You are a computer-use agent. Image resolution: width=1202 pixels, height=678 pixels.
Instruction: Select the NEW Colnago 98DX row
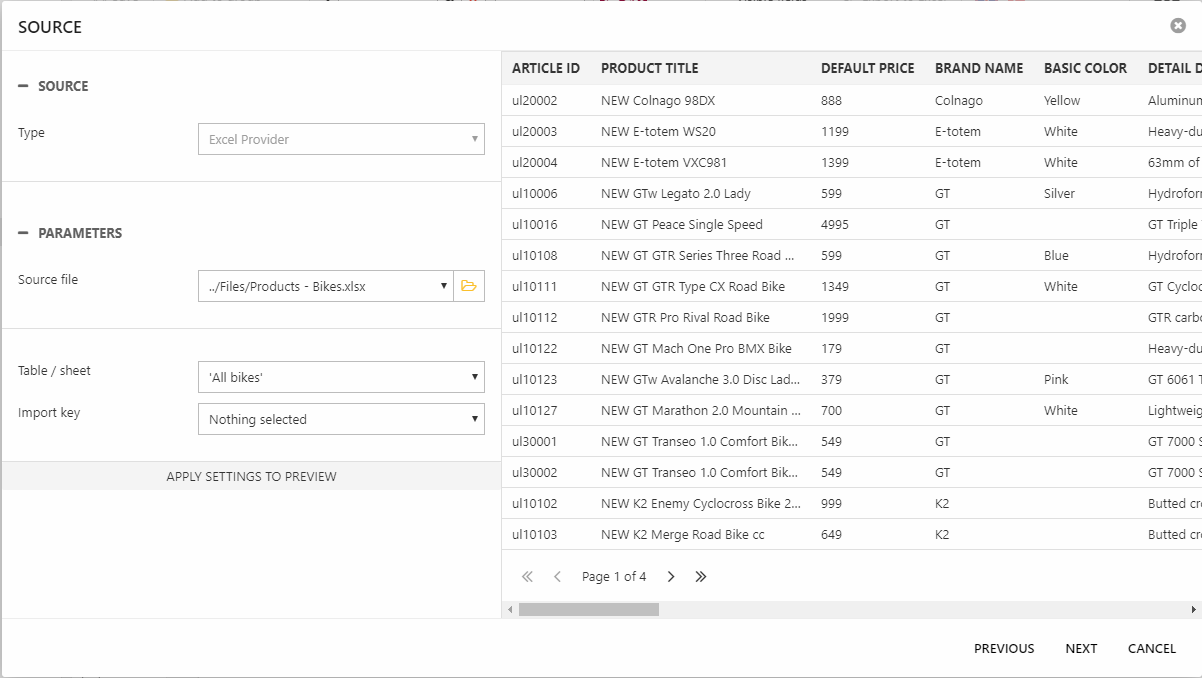click(658, 100)
